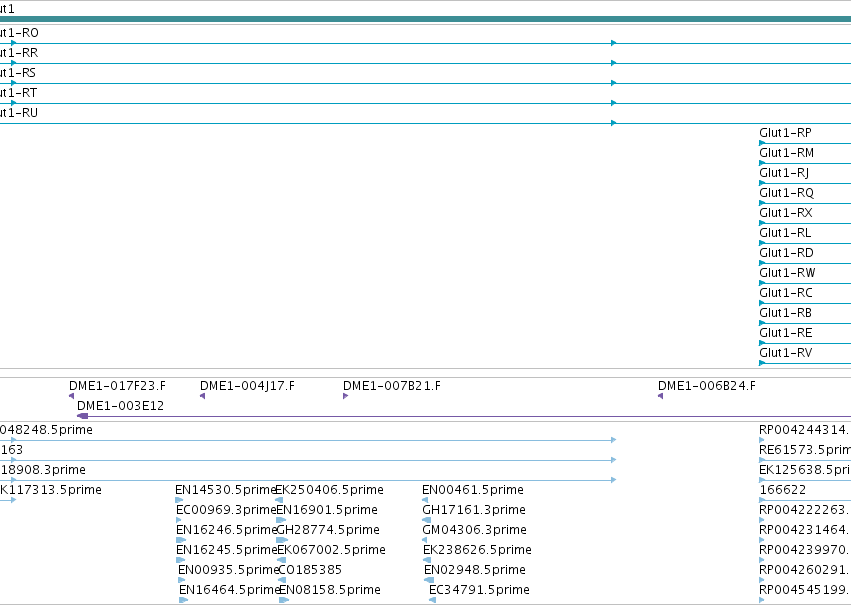Click the EK250406.5prime EST label
The image size is (851, 605).
tap(329, 490)
